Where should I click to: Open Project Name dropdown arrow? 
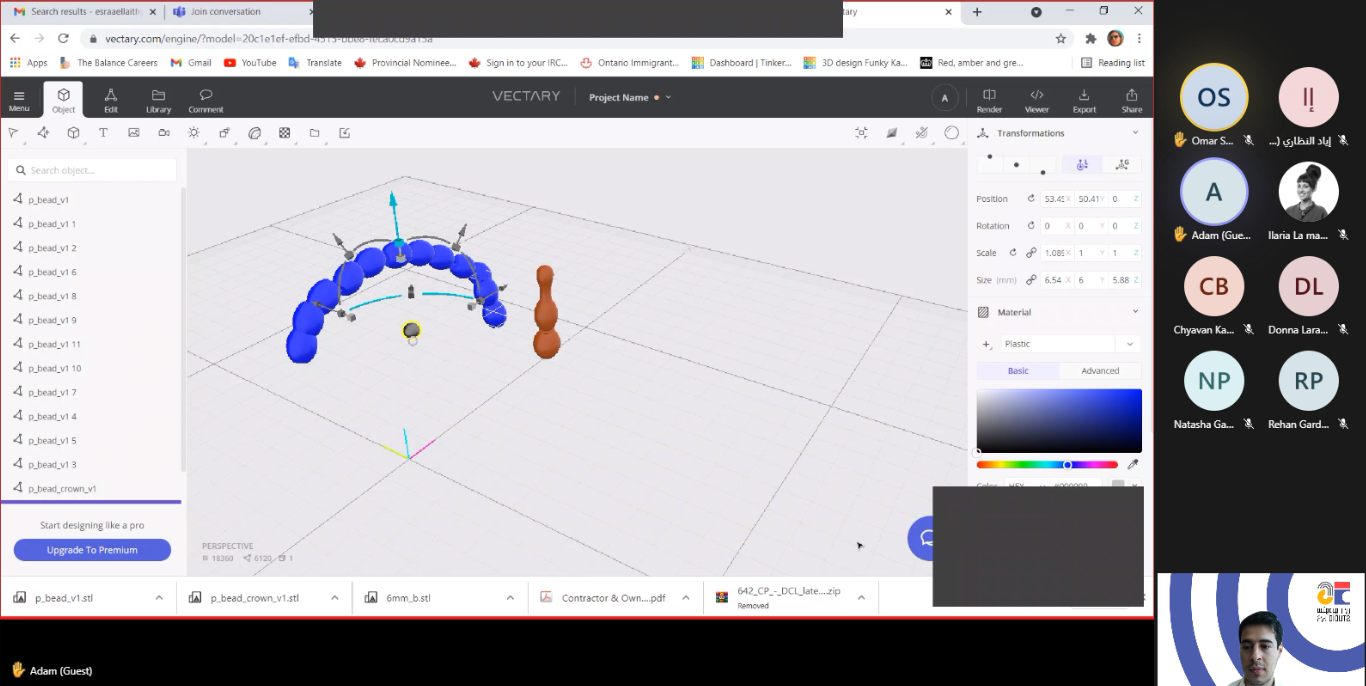[x=668, y=97]
